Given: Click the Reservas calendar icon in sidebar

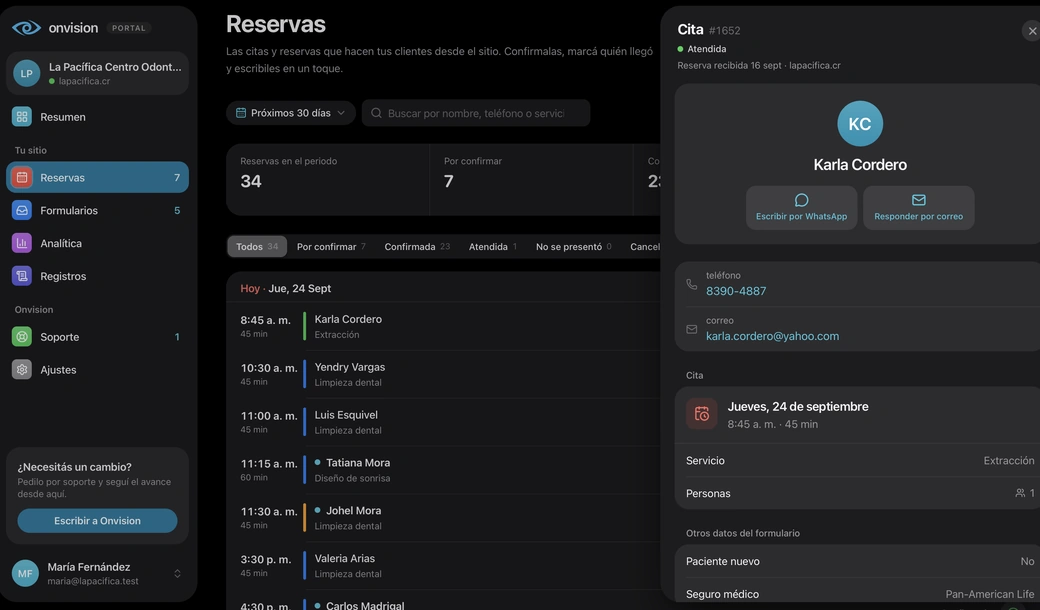Looking at the screenshot, I should (x=22, y=178).
